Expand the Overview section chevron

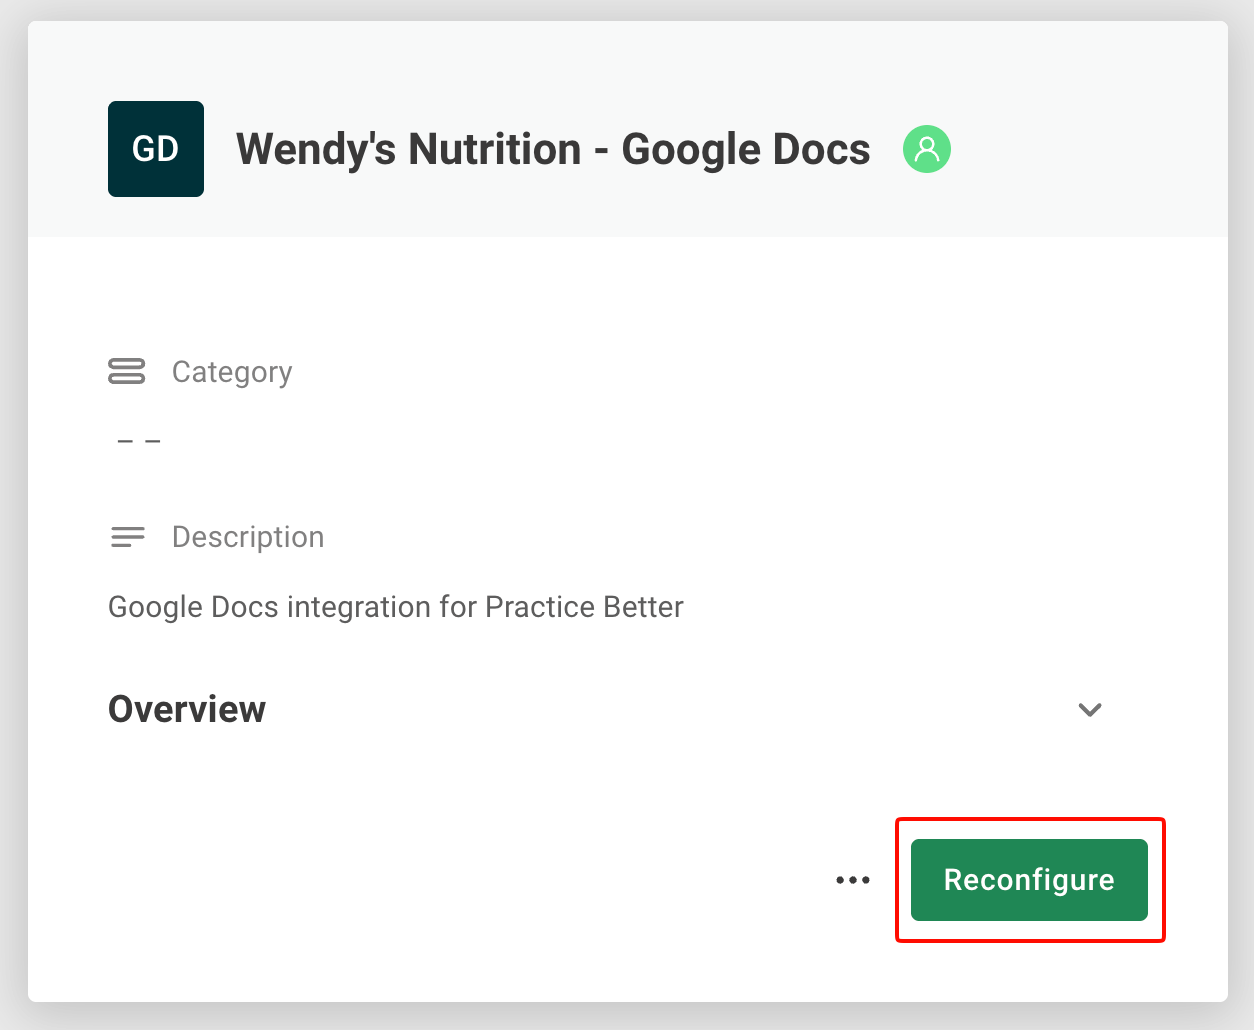click(1090, 710)
